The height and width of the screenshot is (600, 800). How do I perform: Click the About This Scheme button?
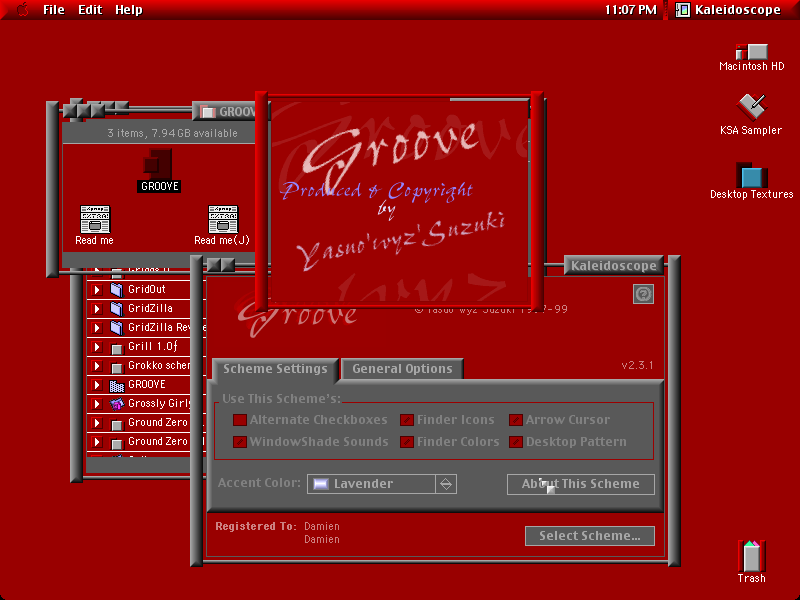581,484
